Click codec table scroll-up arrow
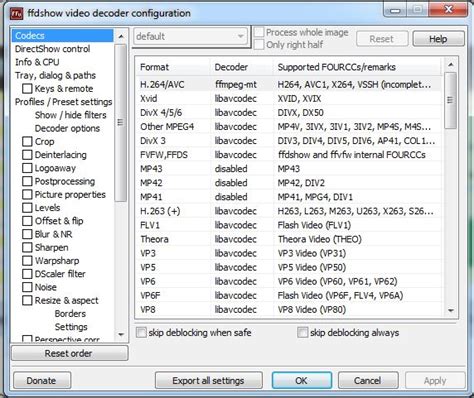Screen dimensions: 474x398 (451, 64)
